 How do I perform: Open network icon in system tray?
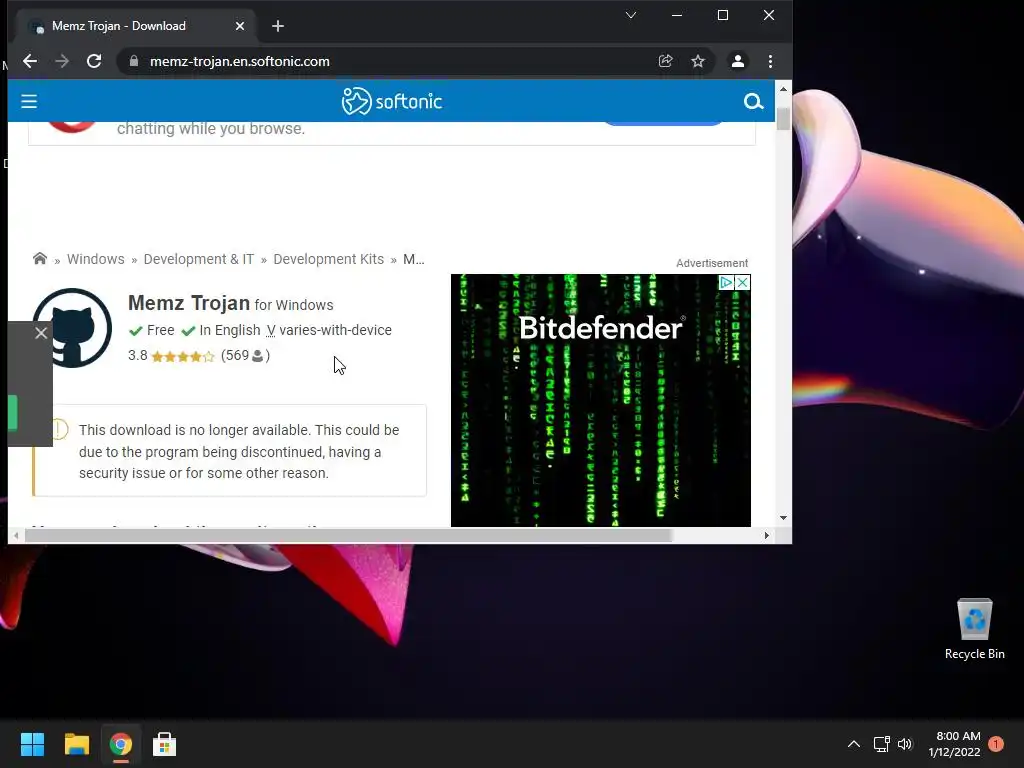pos(882,744)
